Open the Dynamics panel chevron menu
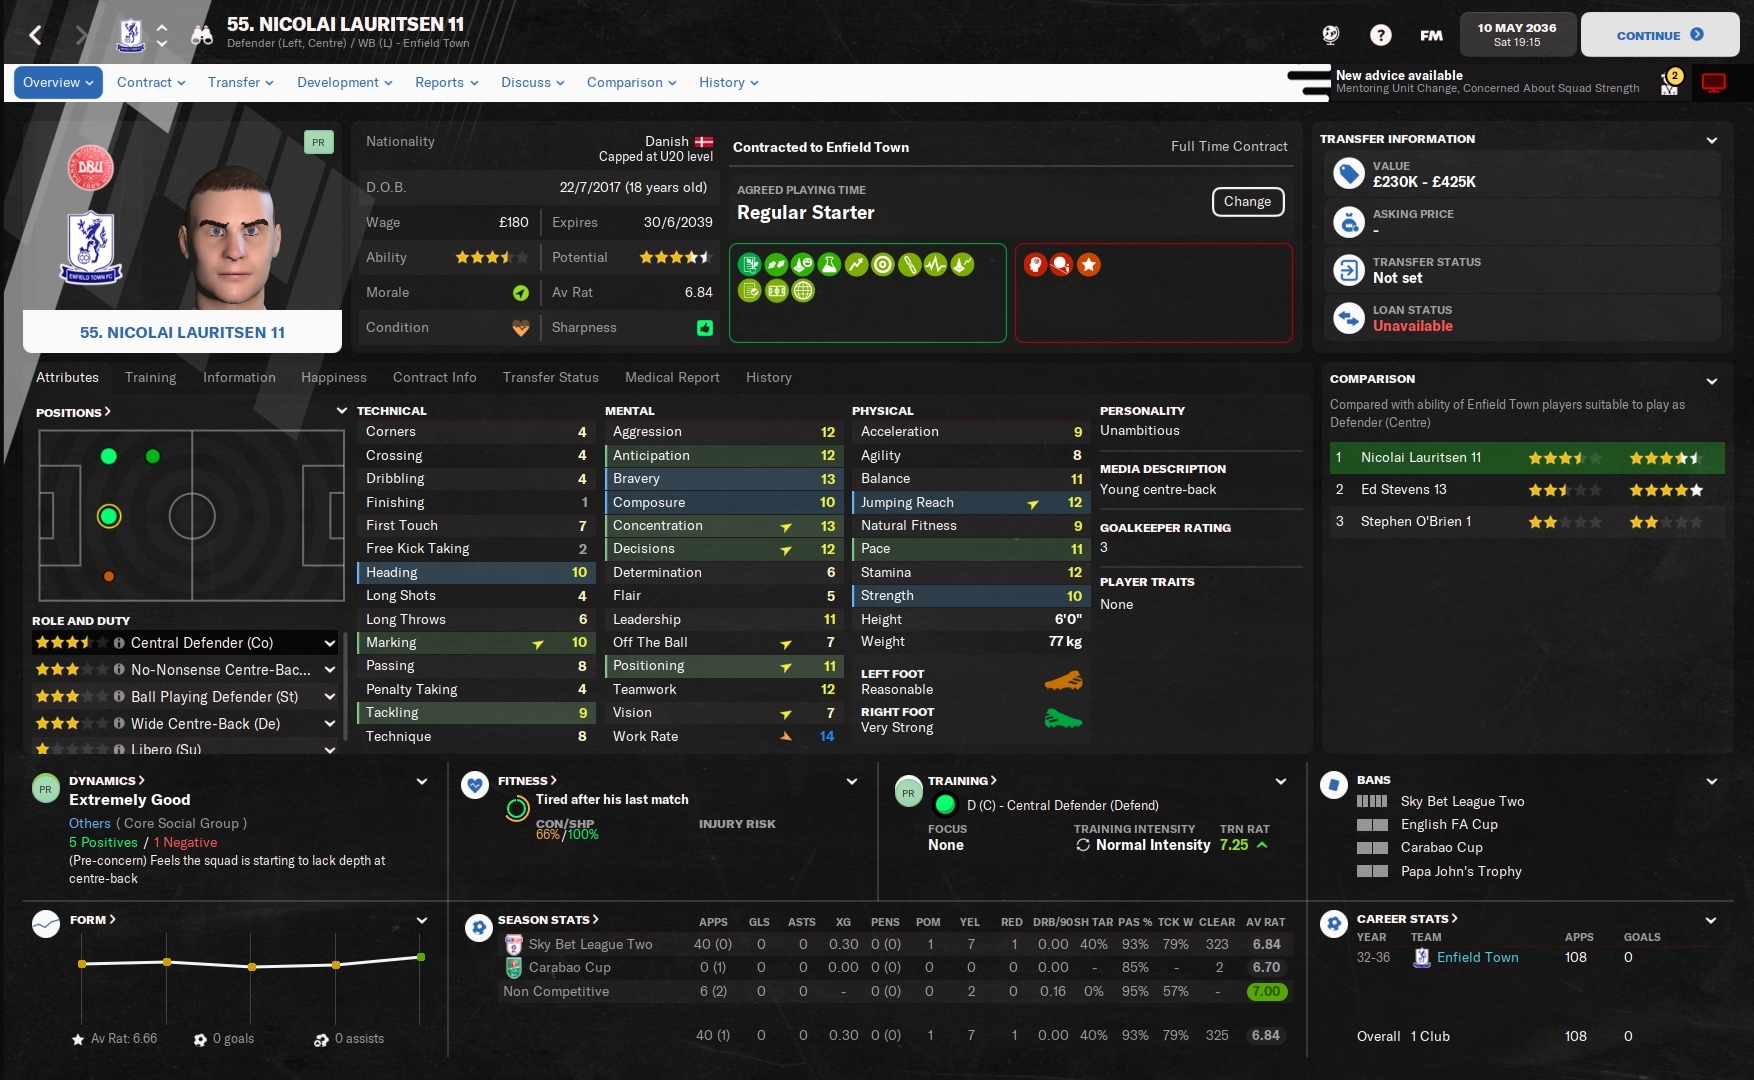The height and width of the screenshot is (1080, 1754). point(422,782)
